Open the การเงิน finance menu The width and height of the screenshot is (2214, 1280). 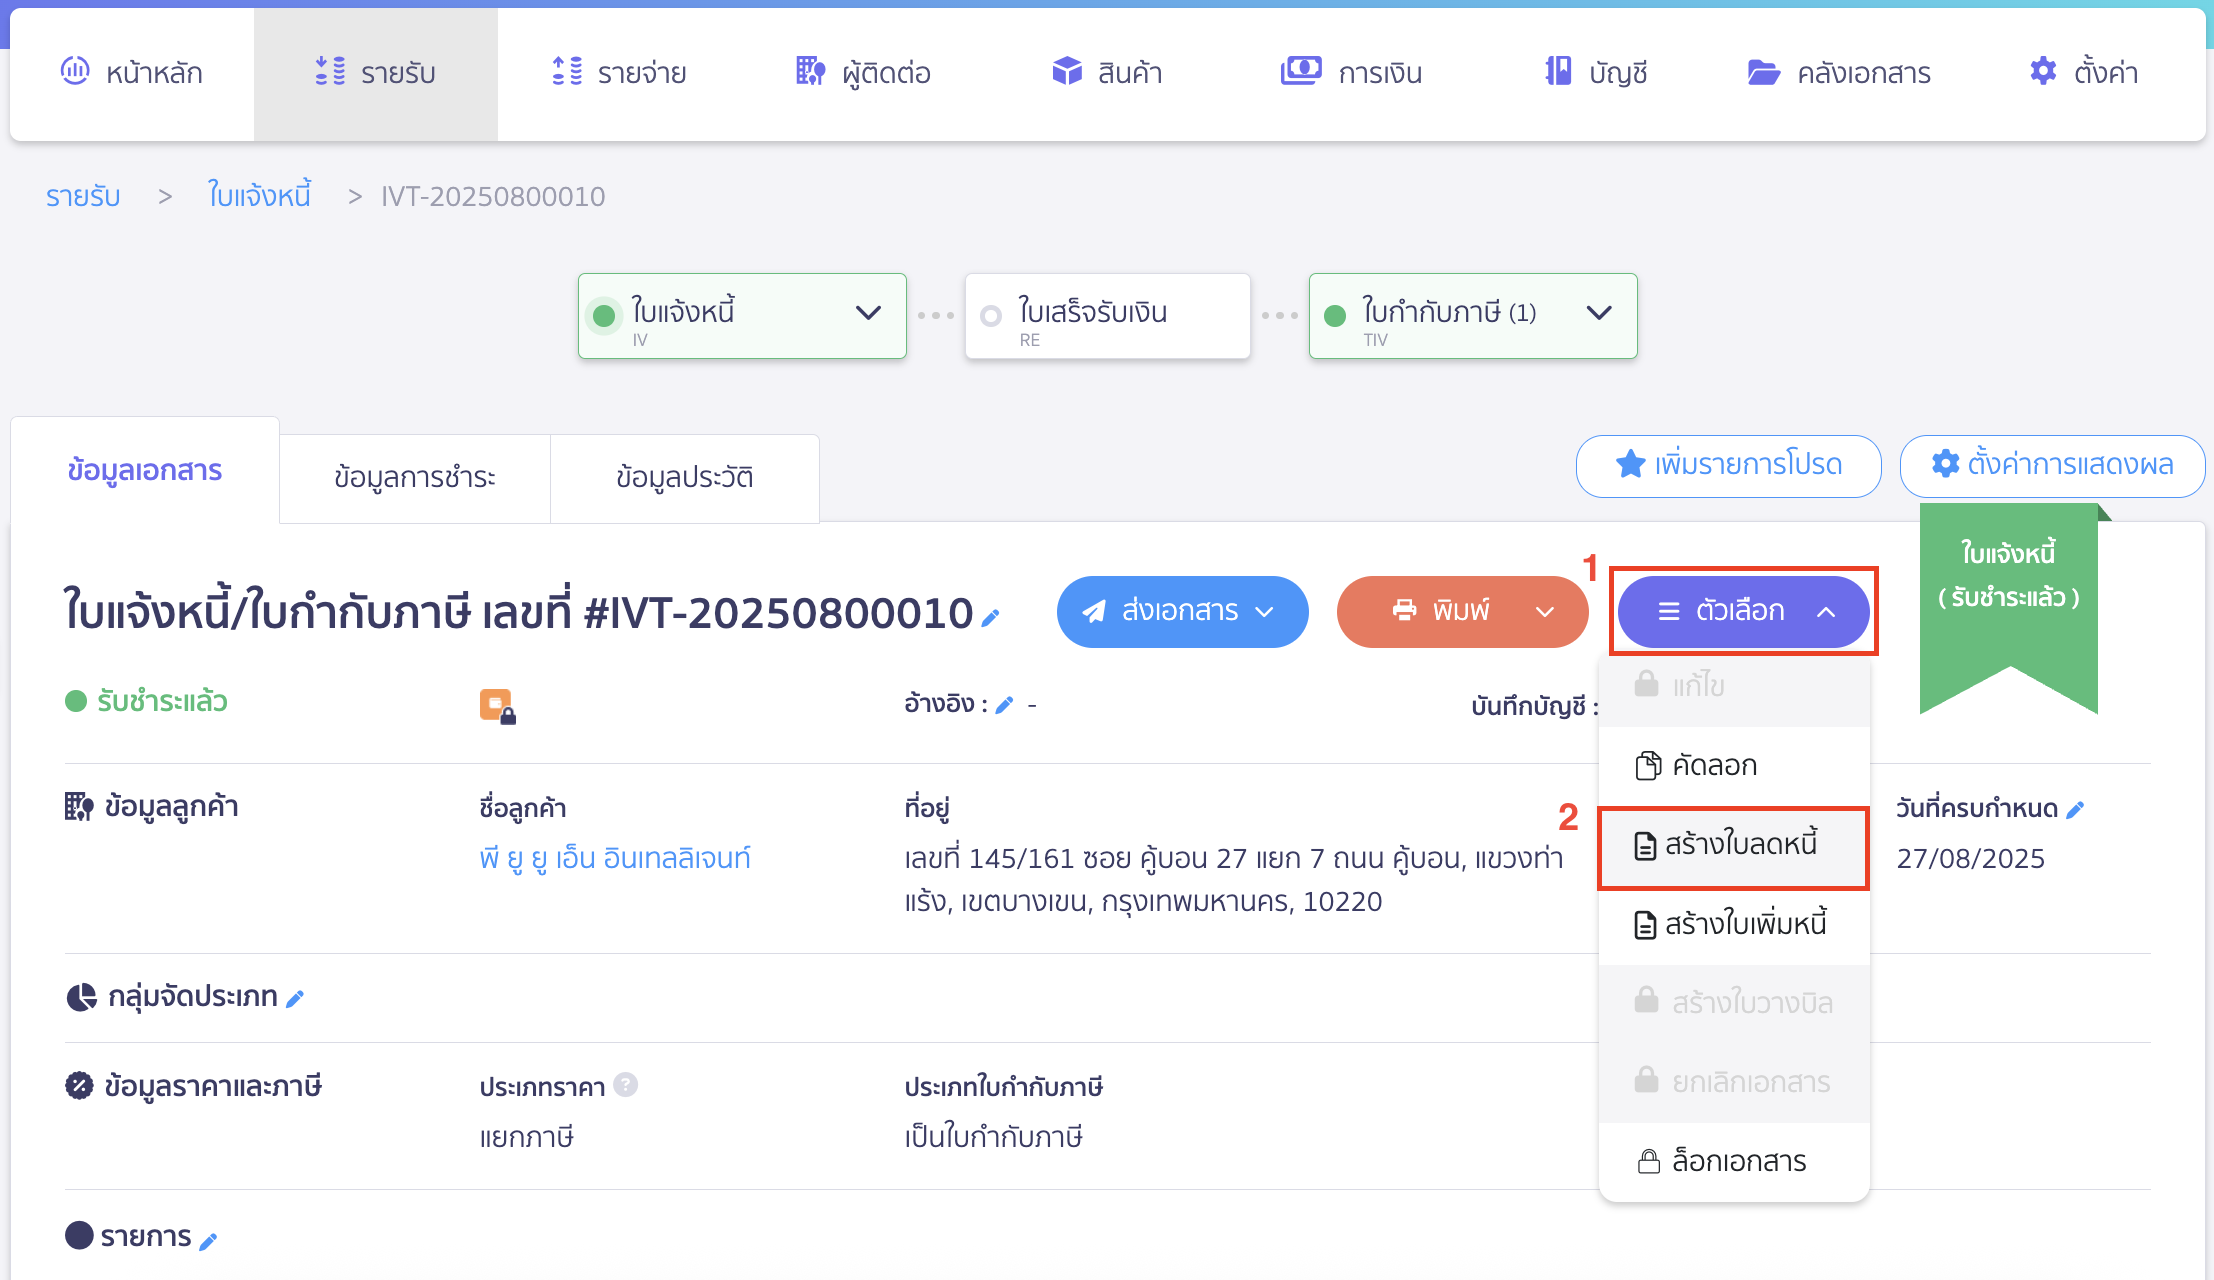[1351, 73]
